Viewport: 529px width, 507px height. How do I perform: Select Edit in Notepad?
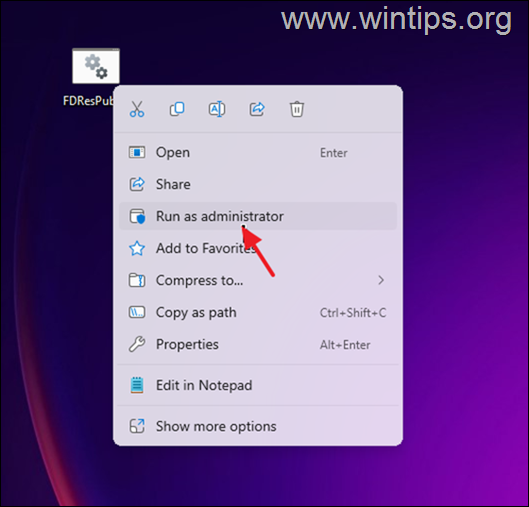258,385
